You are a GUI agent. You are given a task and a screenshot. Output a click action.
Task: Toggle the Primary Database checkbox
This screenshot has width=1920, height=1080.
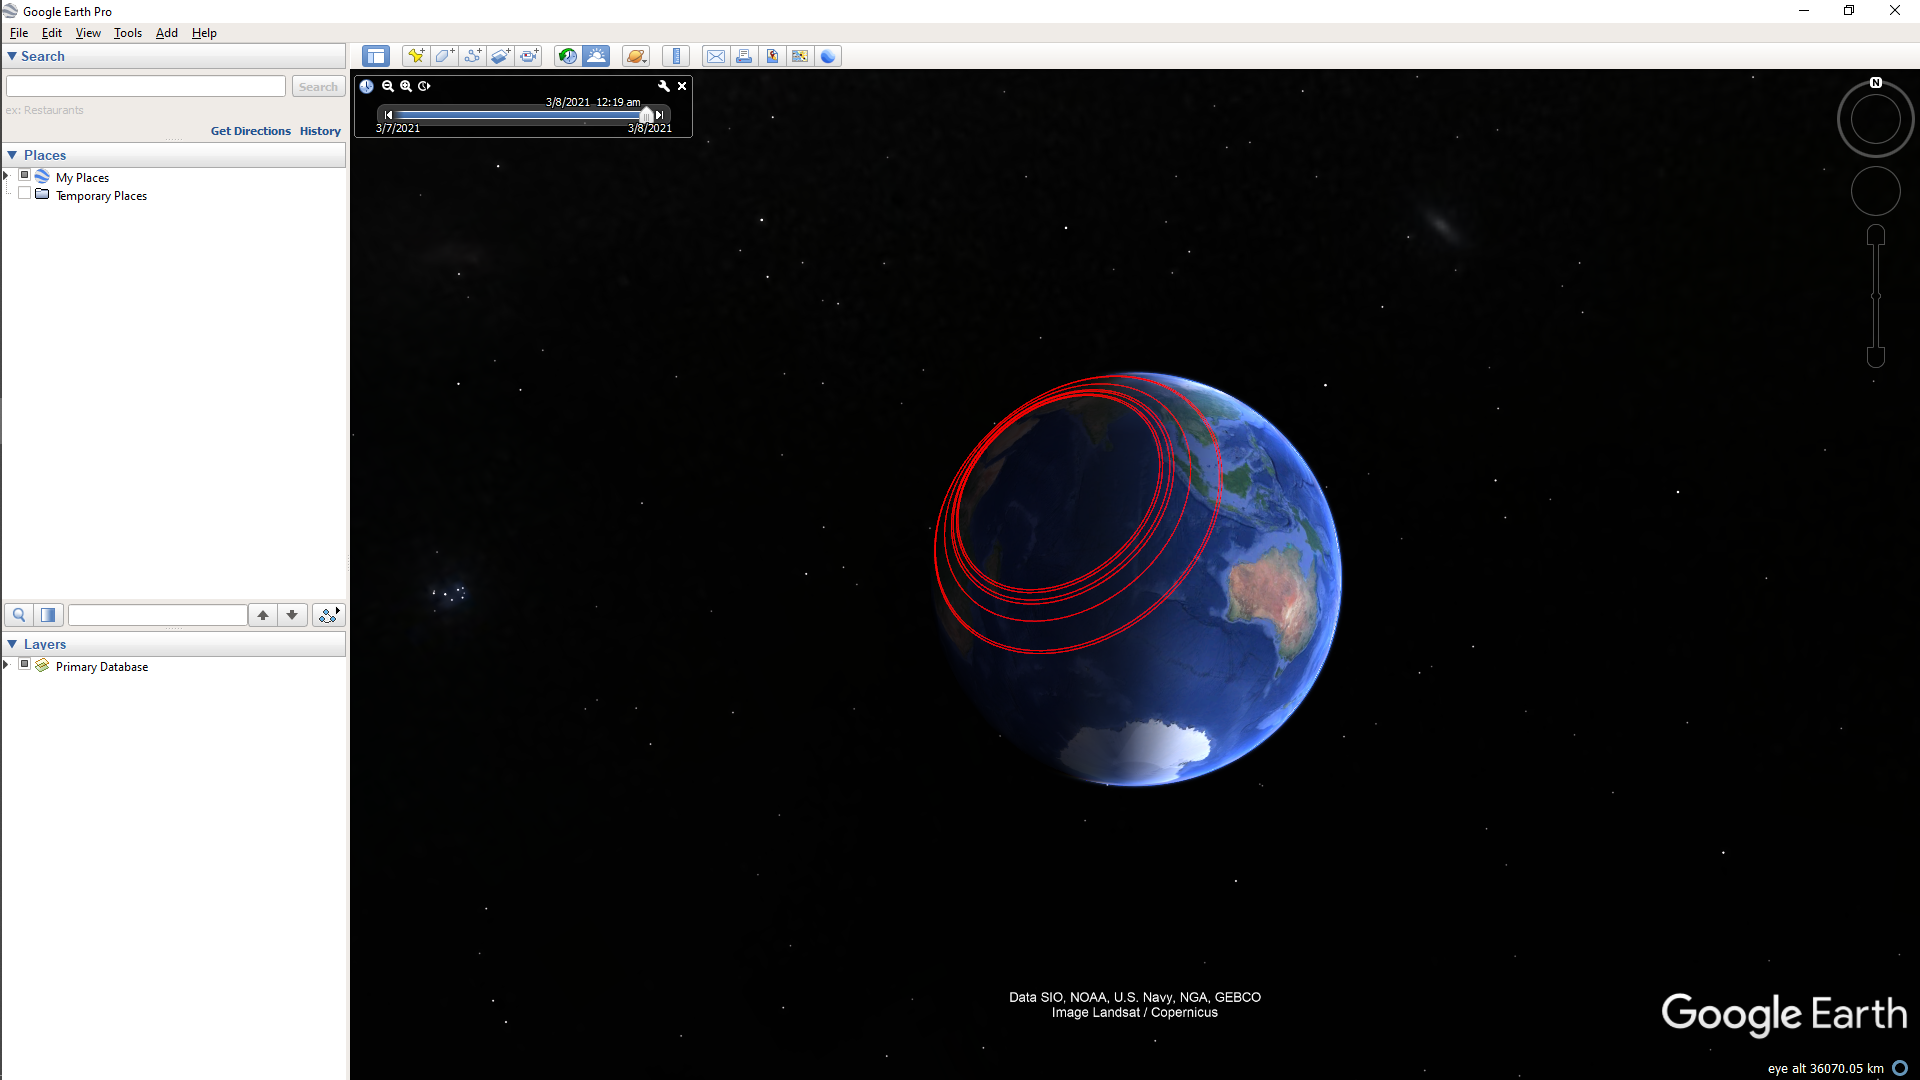pyautogui.click(x=25, y=664)
